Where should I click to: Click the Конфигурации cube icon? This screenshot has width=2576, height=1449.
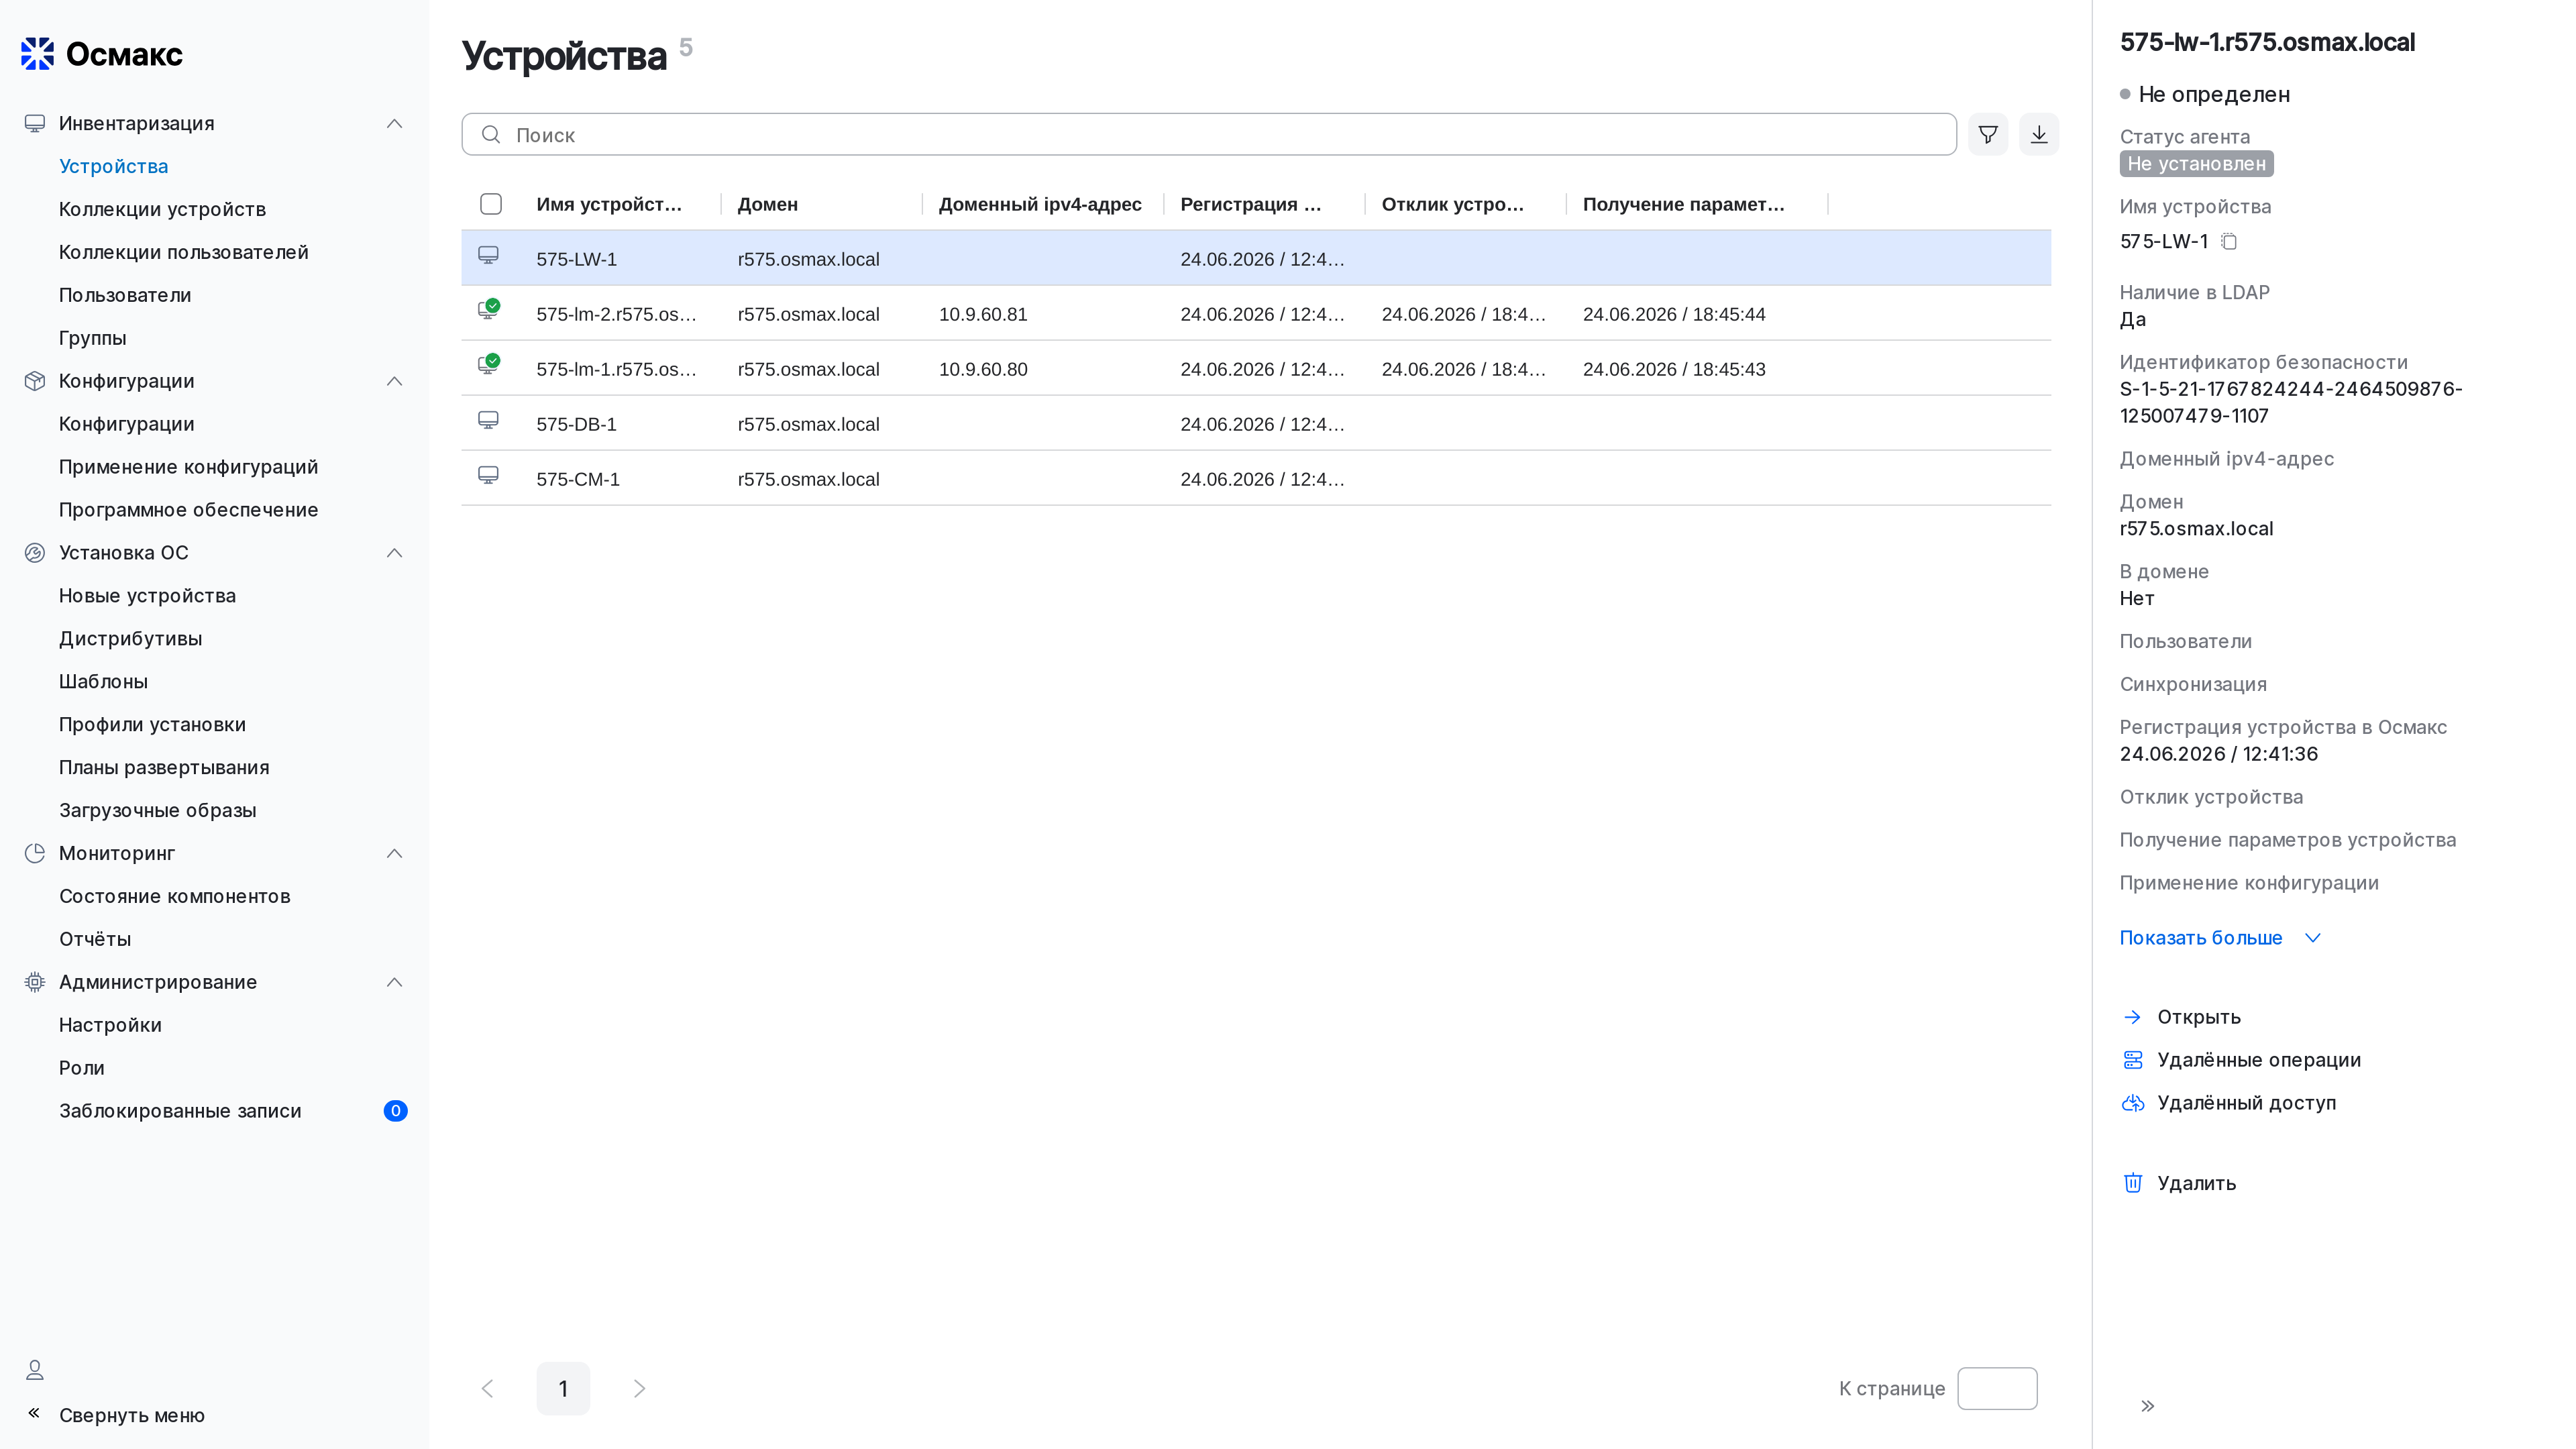point(35,381)
